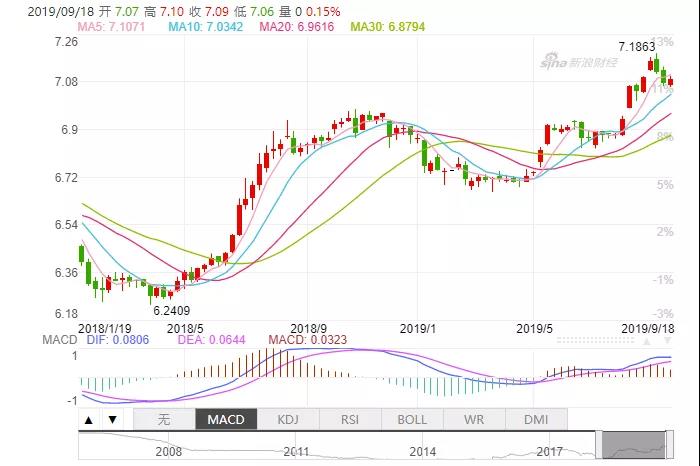Select the 无 (none) indicator tab
The width and height of the screenshot is (700, 466).
point(163,420)
